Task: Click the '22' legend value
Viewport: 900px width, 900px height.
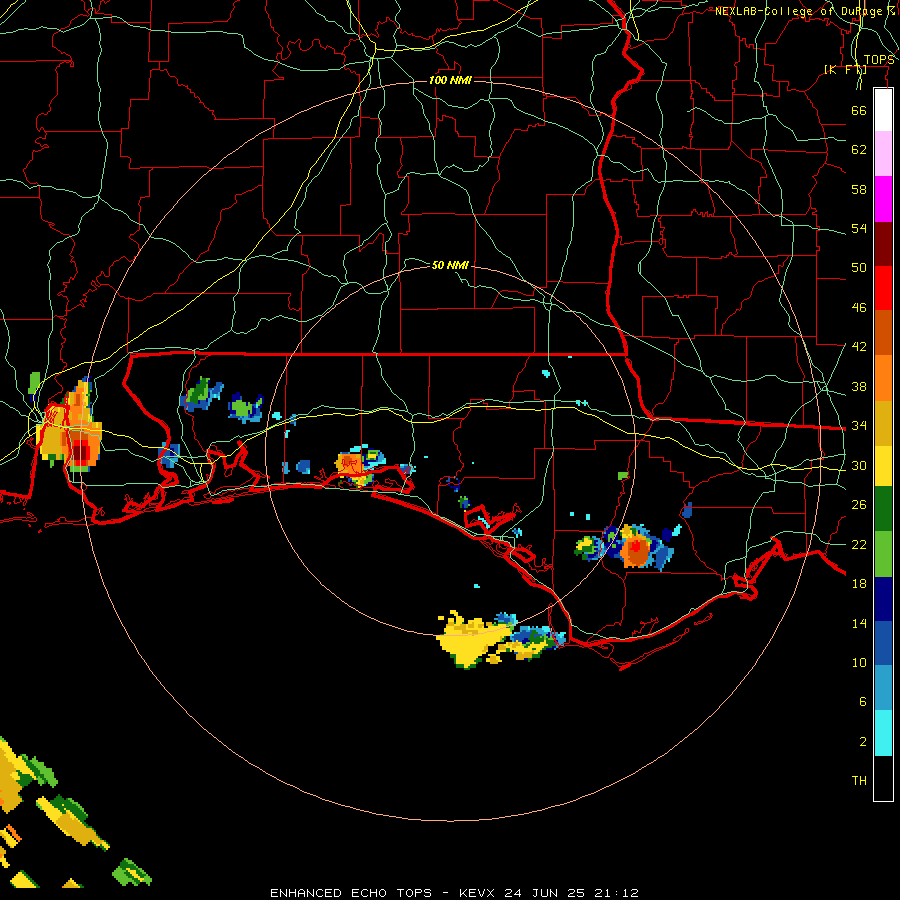Action: point(859,544)
